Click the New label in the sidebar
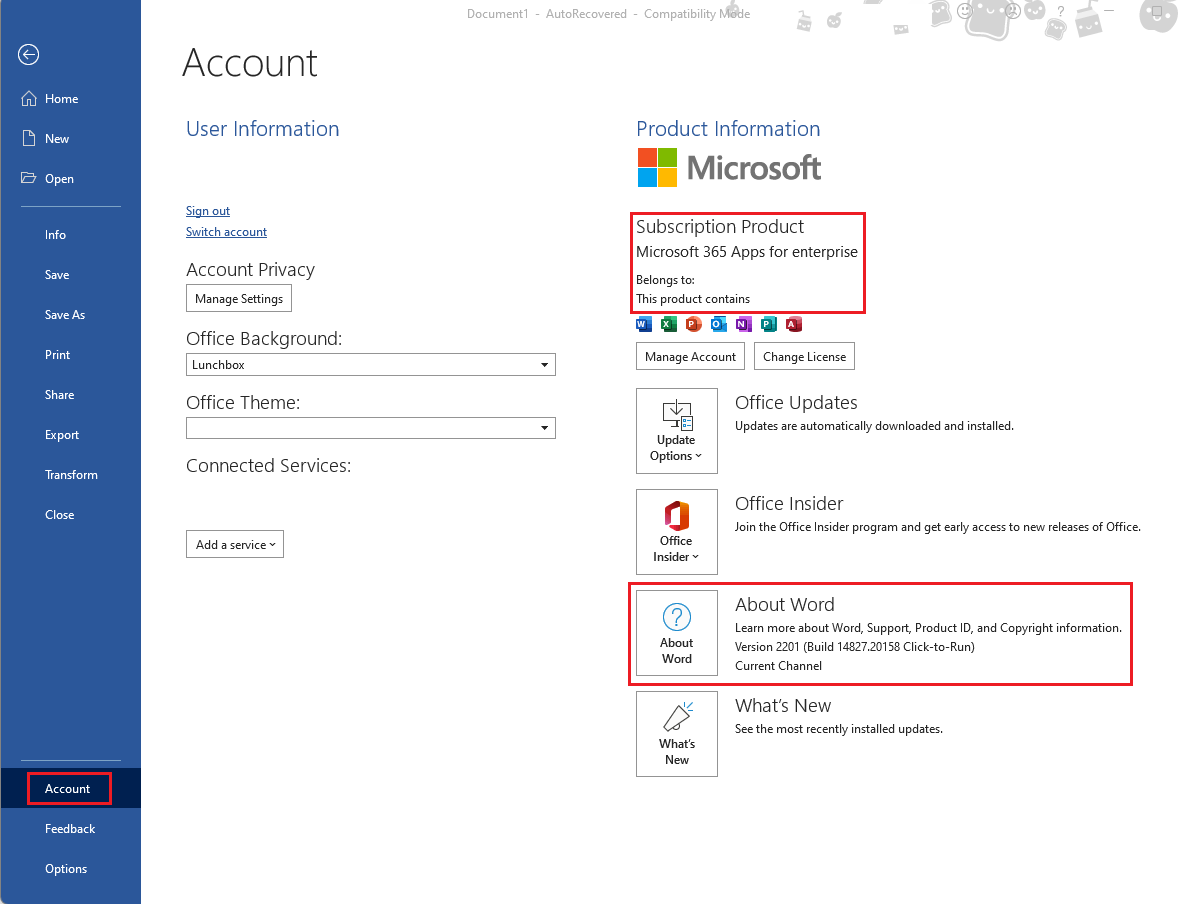1194x904 pixels. [x=57, y=139]
